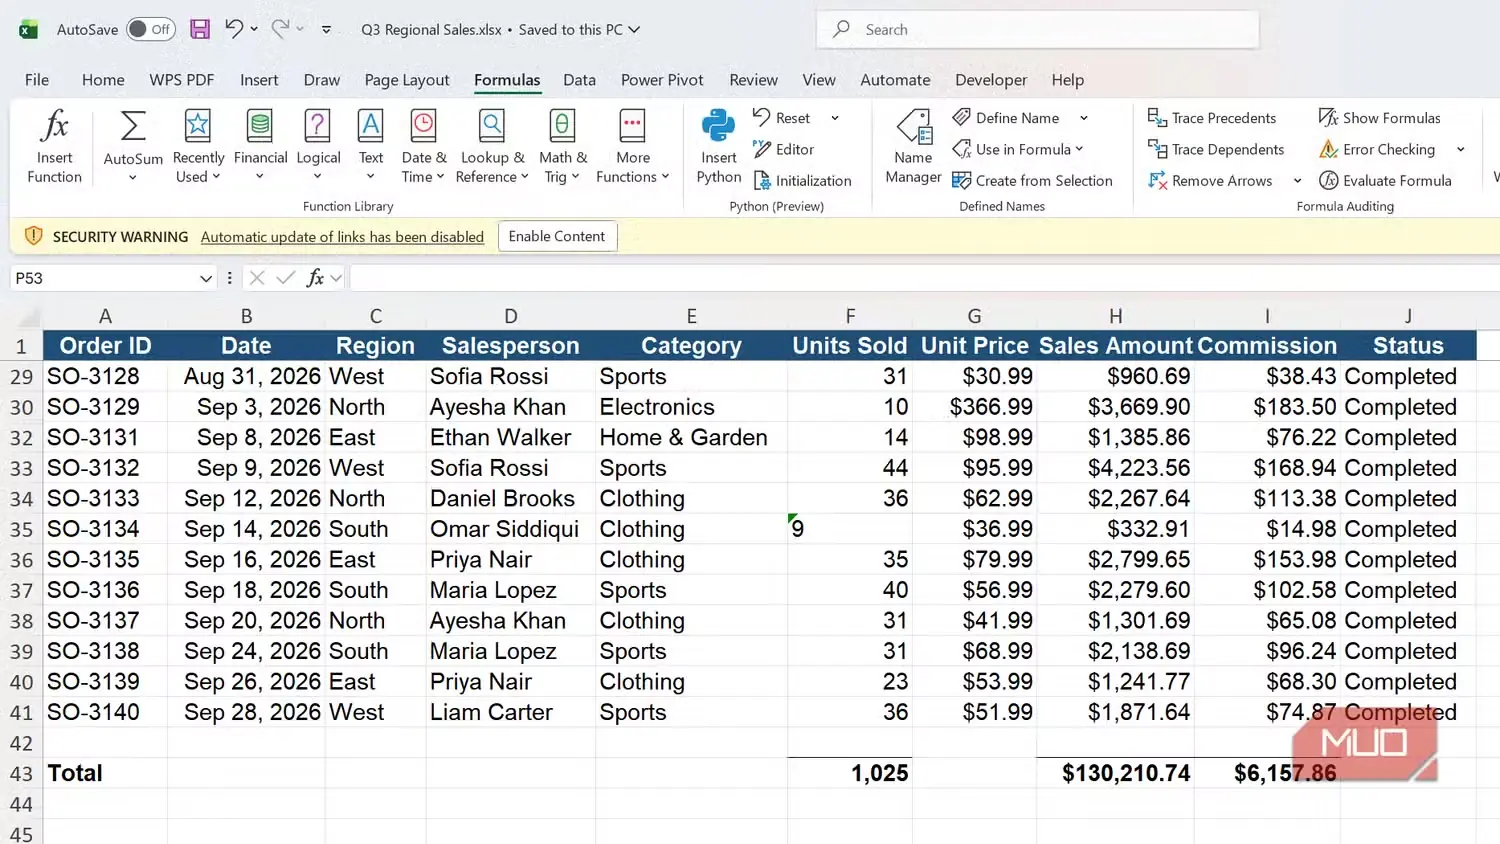Screen dimensions: 1500x844
Task: Open Logical functions list
Action: pos(318,147)
